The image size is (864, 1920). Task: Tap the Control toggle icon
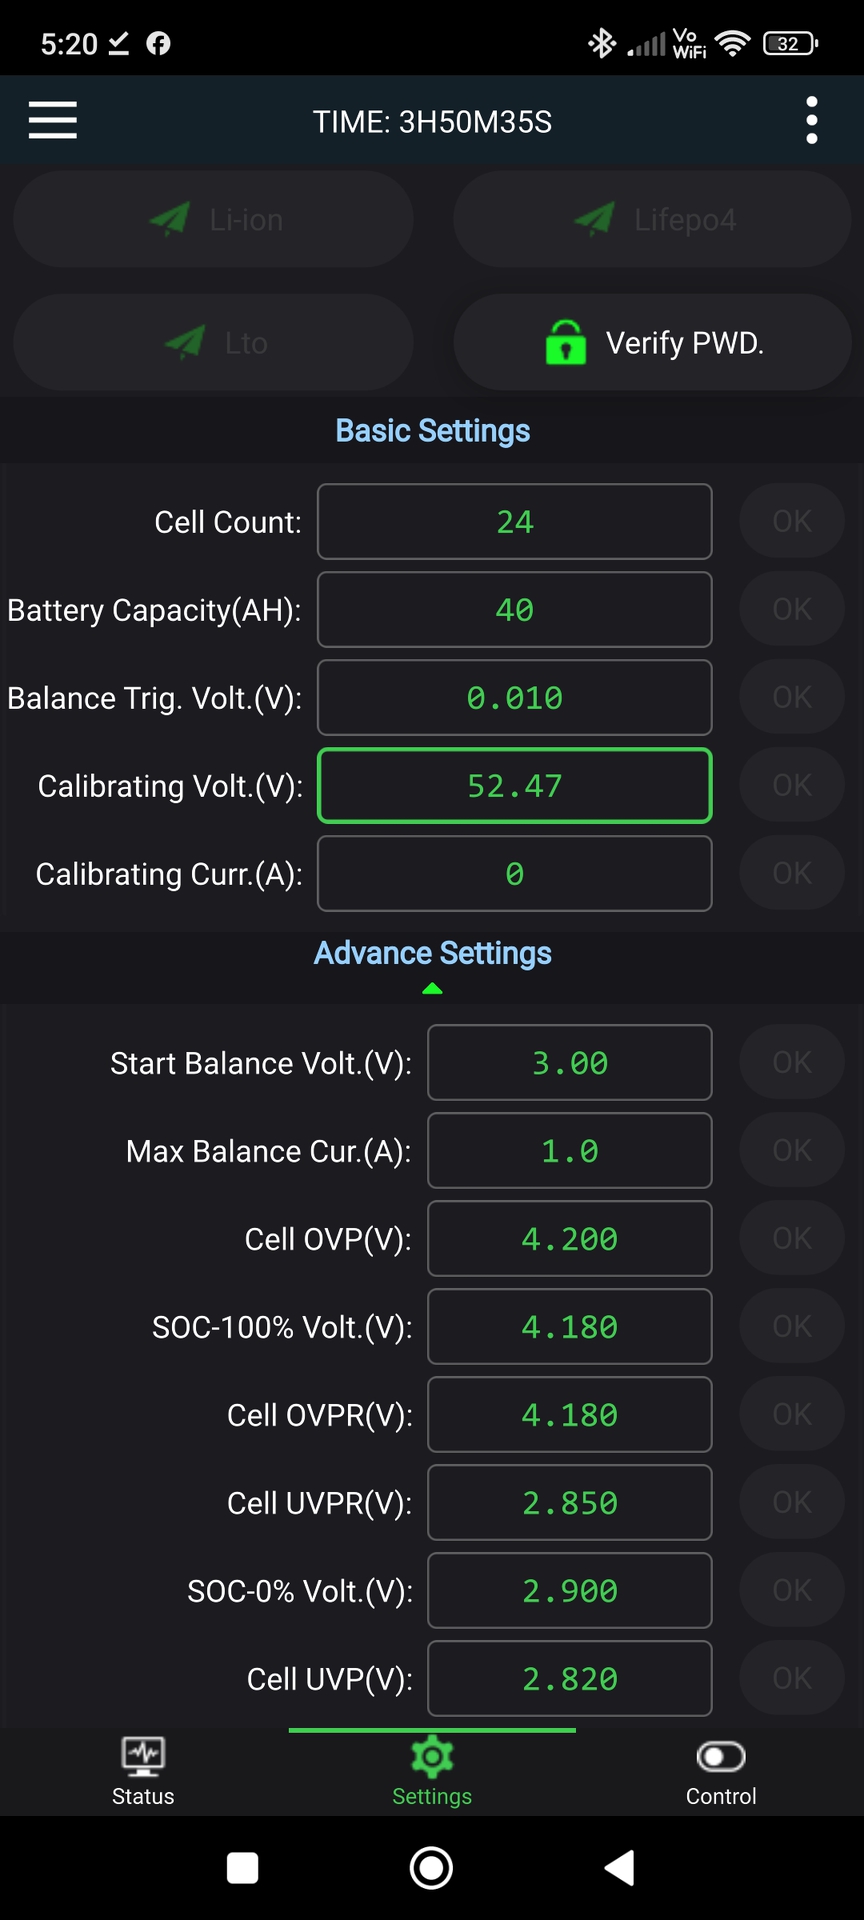click(x=720, y=1757)
